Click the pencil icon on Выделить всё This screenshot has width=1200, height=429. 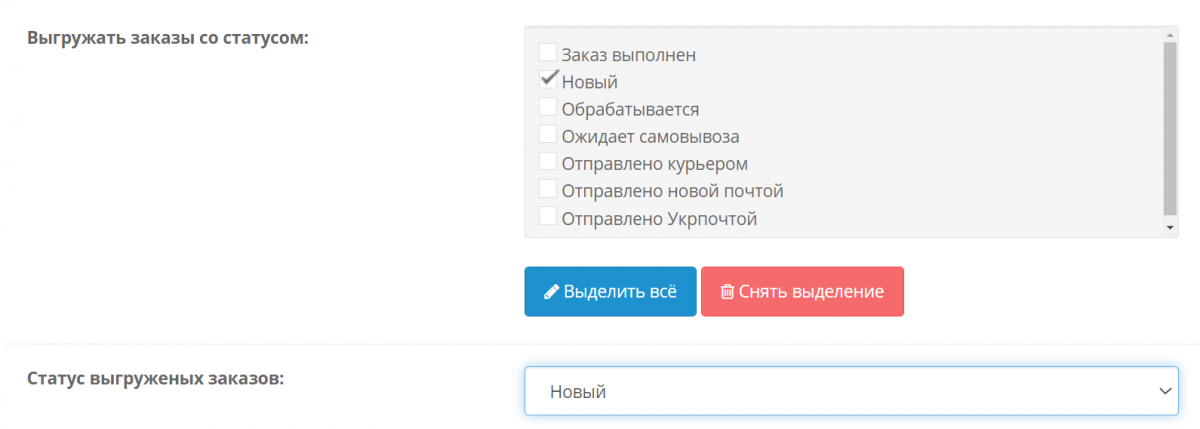point(551,292)
